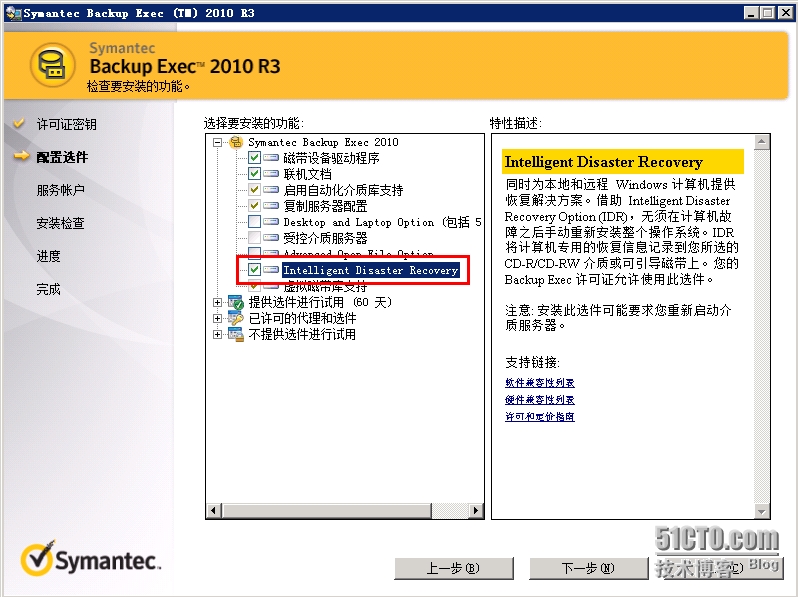Viewport: 798px width, 597px height.
Task: Select the 完成 step in the sidebar
Action: click(x=48, y=289)
